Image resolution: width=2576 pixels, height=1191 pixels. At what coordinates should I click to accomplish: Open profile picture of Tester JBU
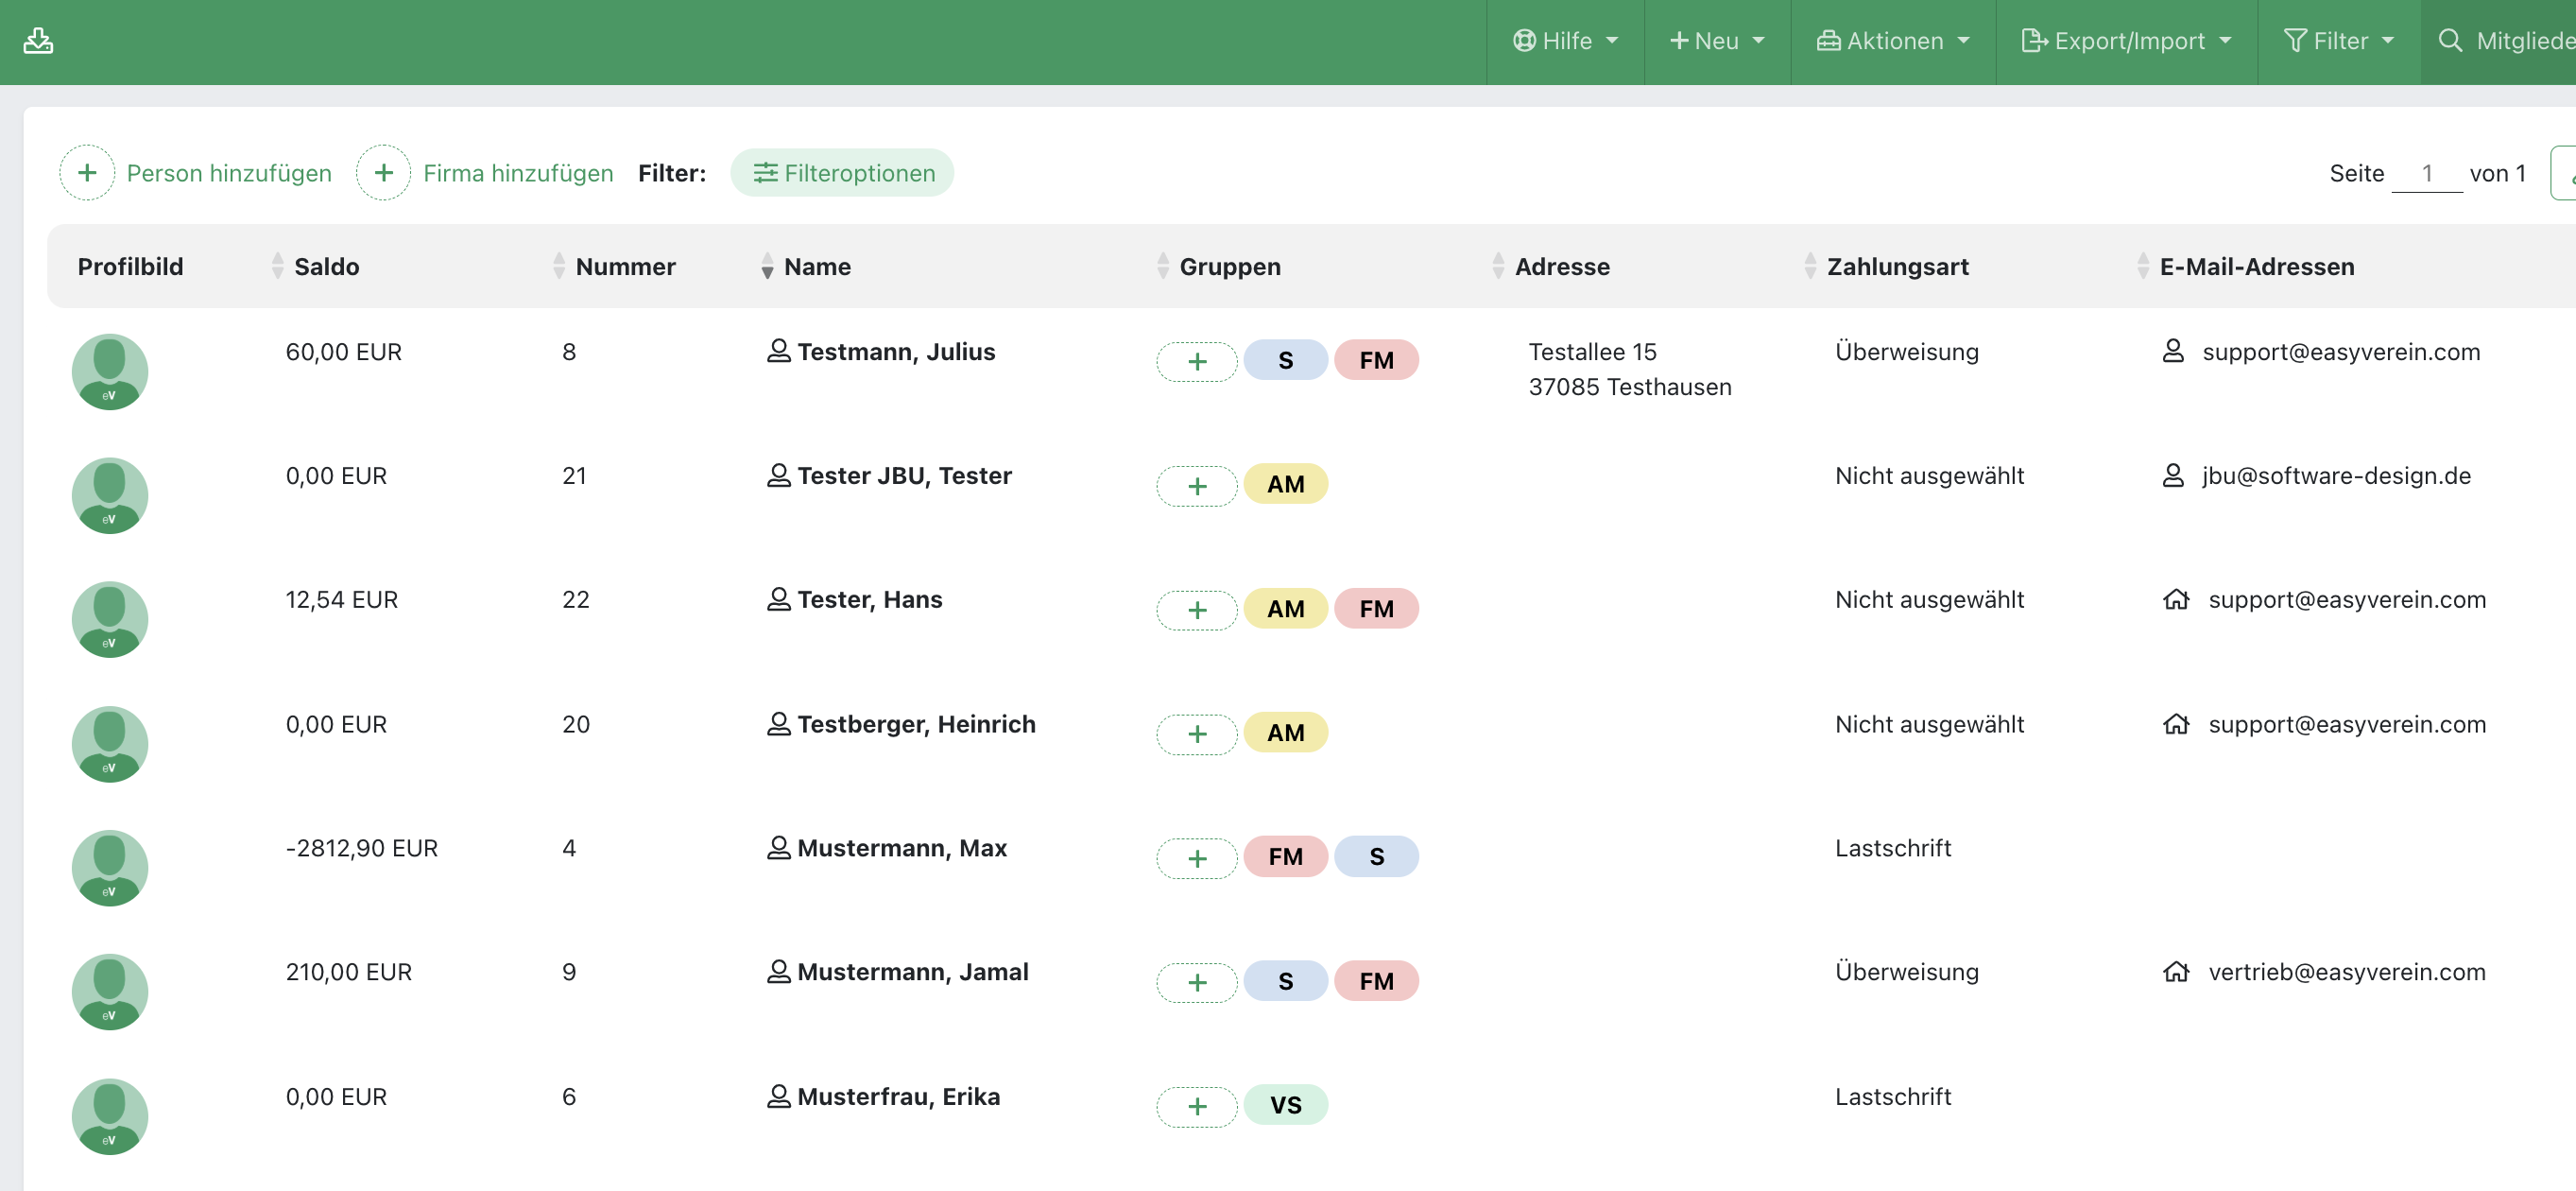point(110,496)
